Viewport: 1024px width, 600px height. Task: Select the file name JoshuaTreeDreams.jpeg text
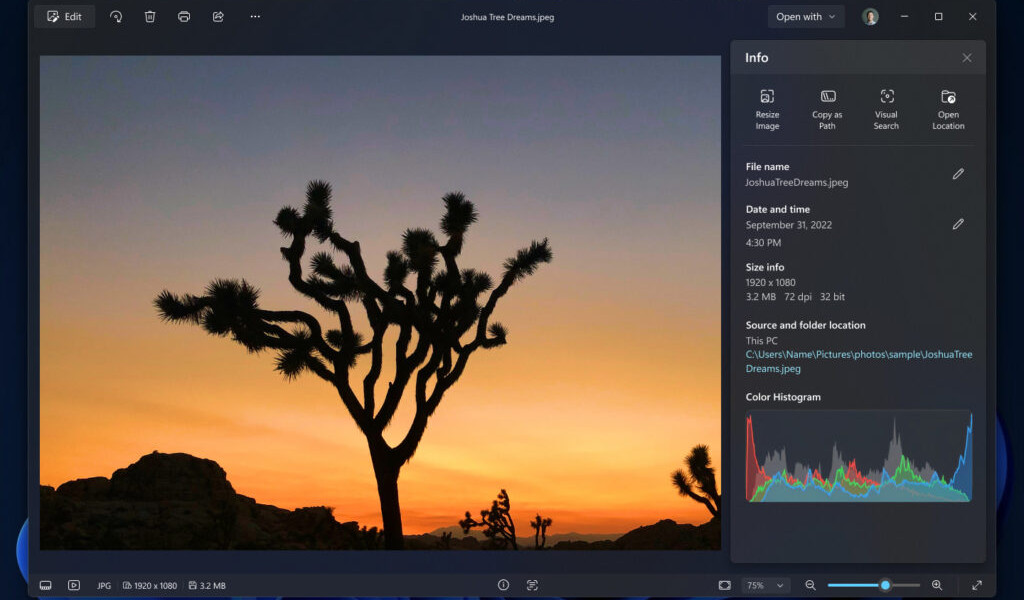coord(797,182)
